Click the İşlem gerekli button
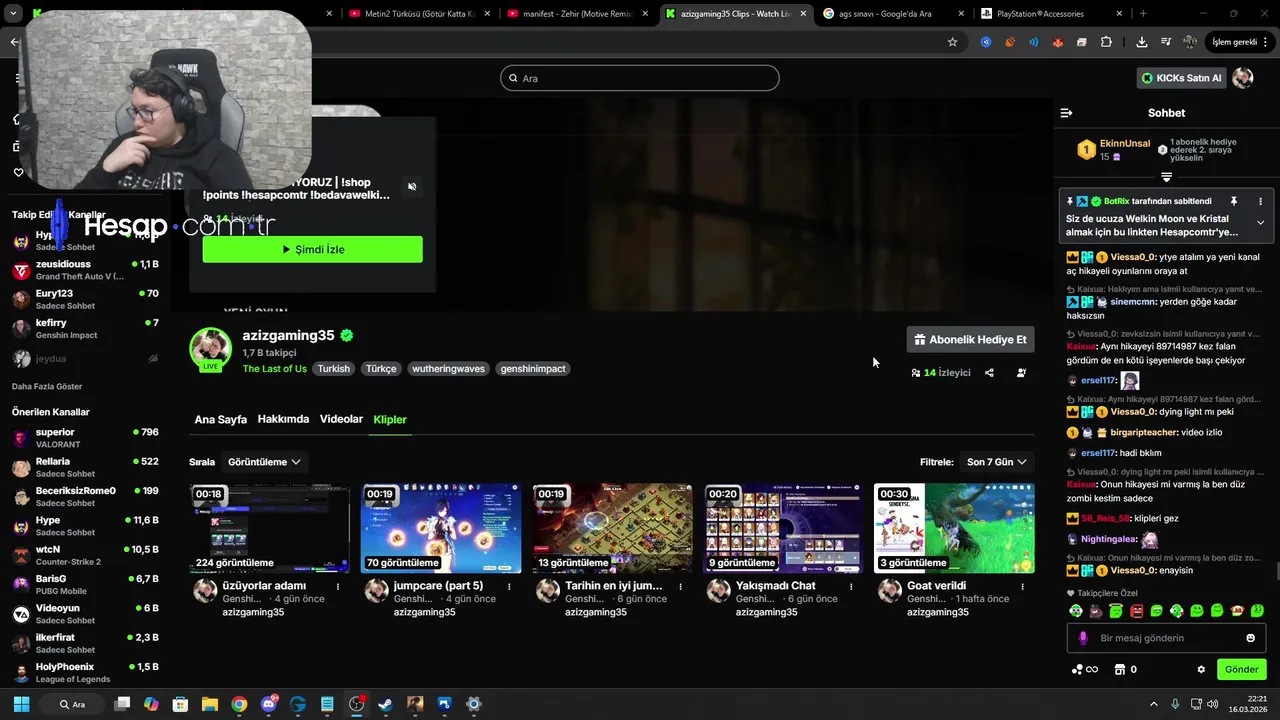This screenshot has height=720, width=1280. pyautogui.click(x=1239, y=42)
